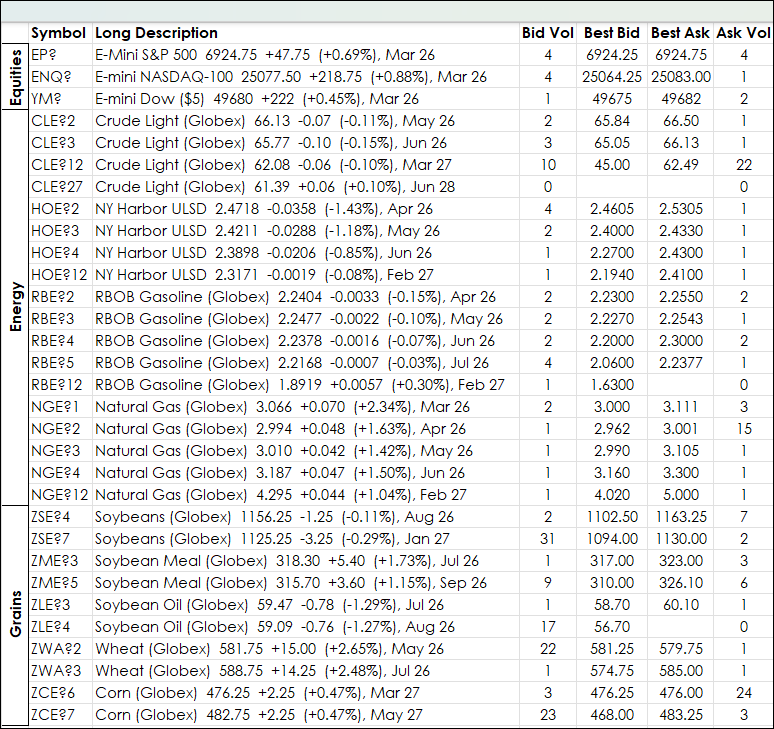The height and width of the screenshot is (729, 774).
Task: Sort by the Bid Vol header
Action: pyautogui.click(x=547, y=33)
